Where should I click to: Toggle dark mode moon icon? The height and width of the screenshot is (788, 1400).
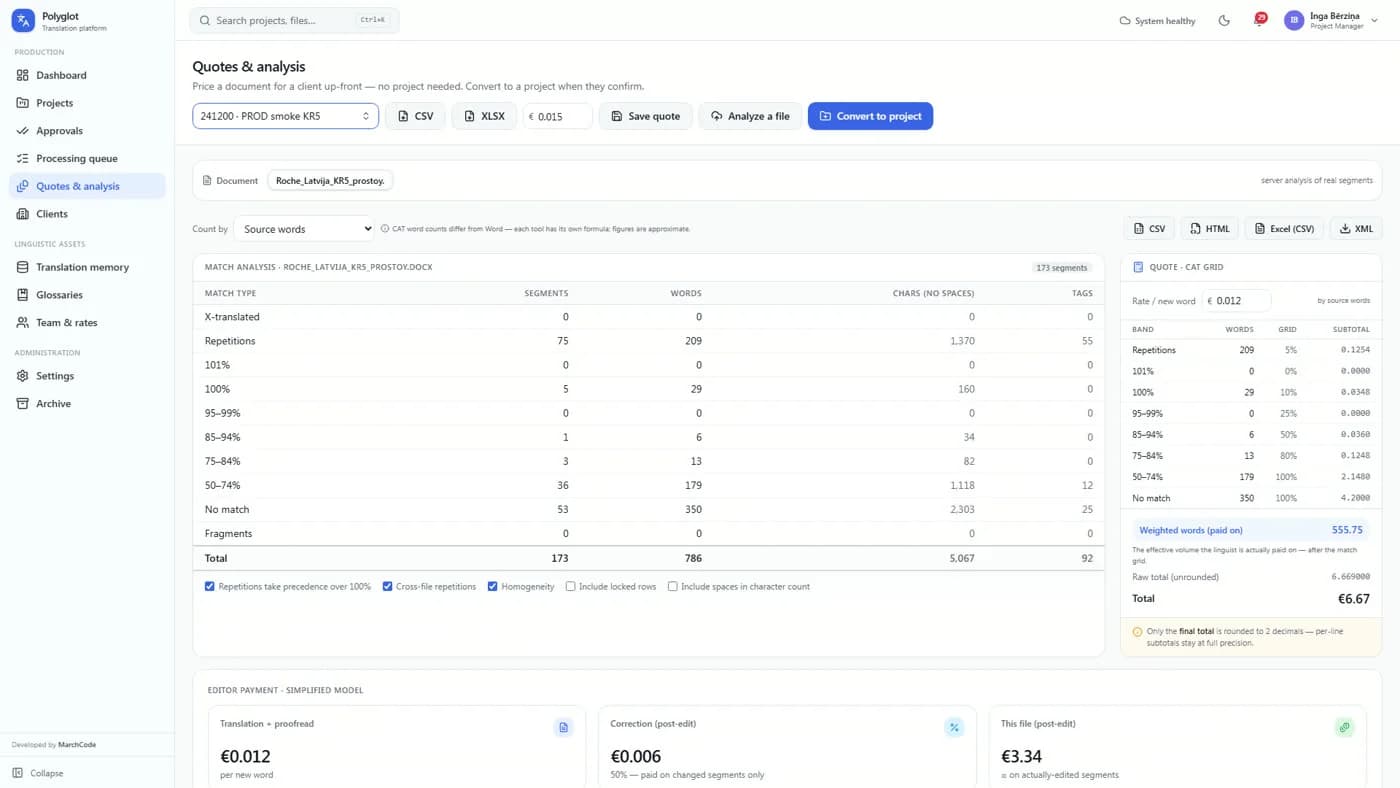[1224, 20]
